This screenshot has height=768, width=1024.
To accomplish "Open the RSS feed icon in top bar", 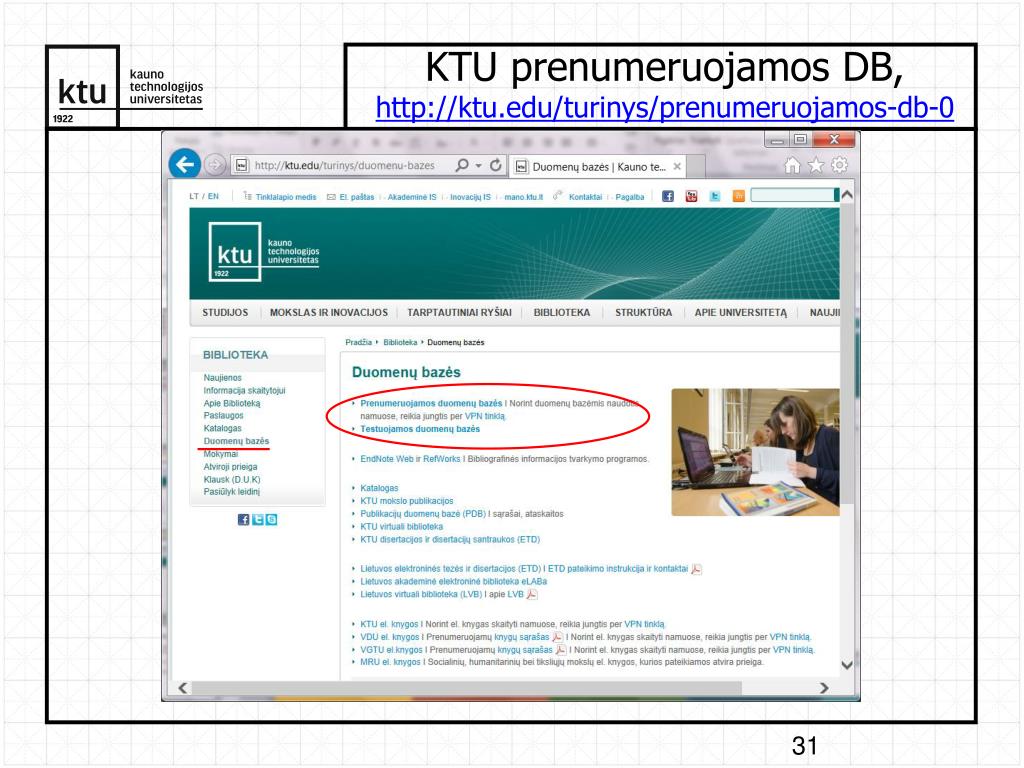I will point(739,196).
